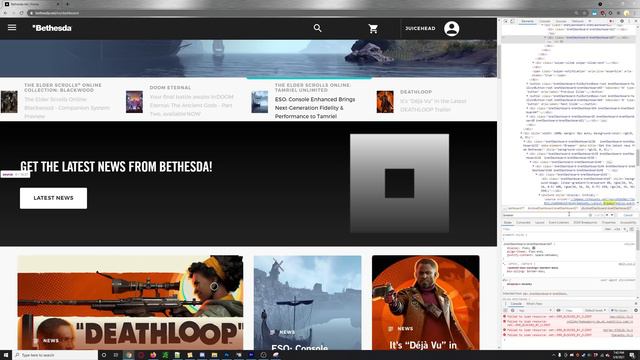This screenshot has height=360, width=640.
Task: Add new style rule plus icon
Action: click(625, 229)
